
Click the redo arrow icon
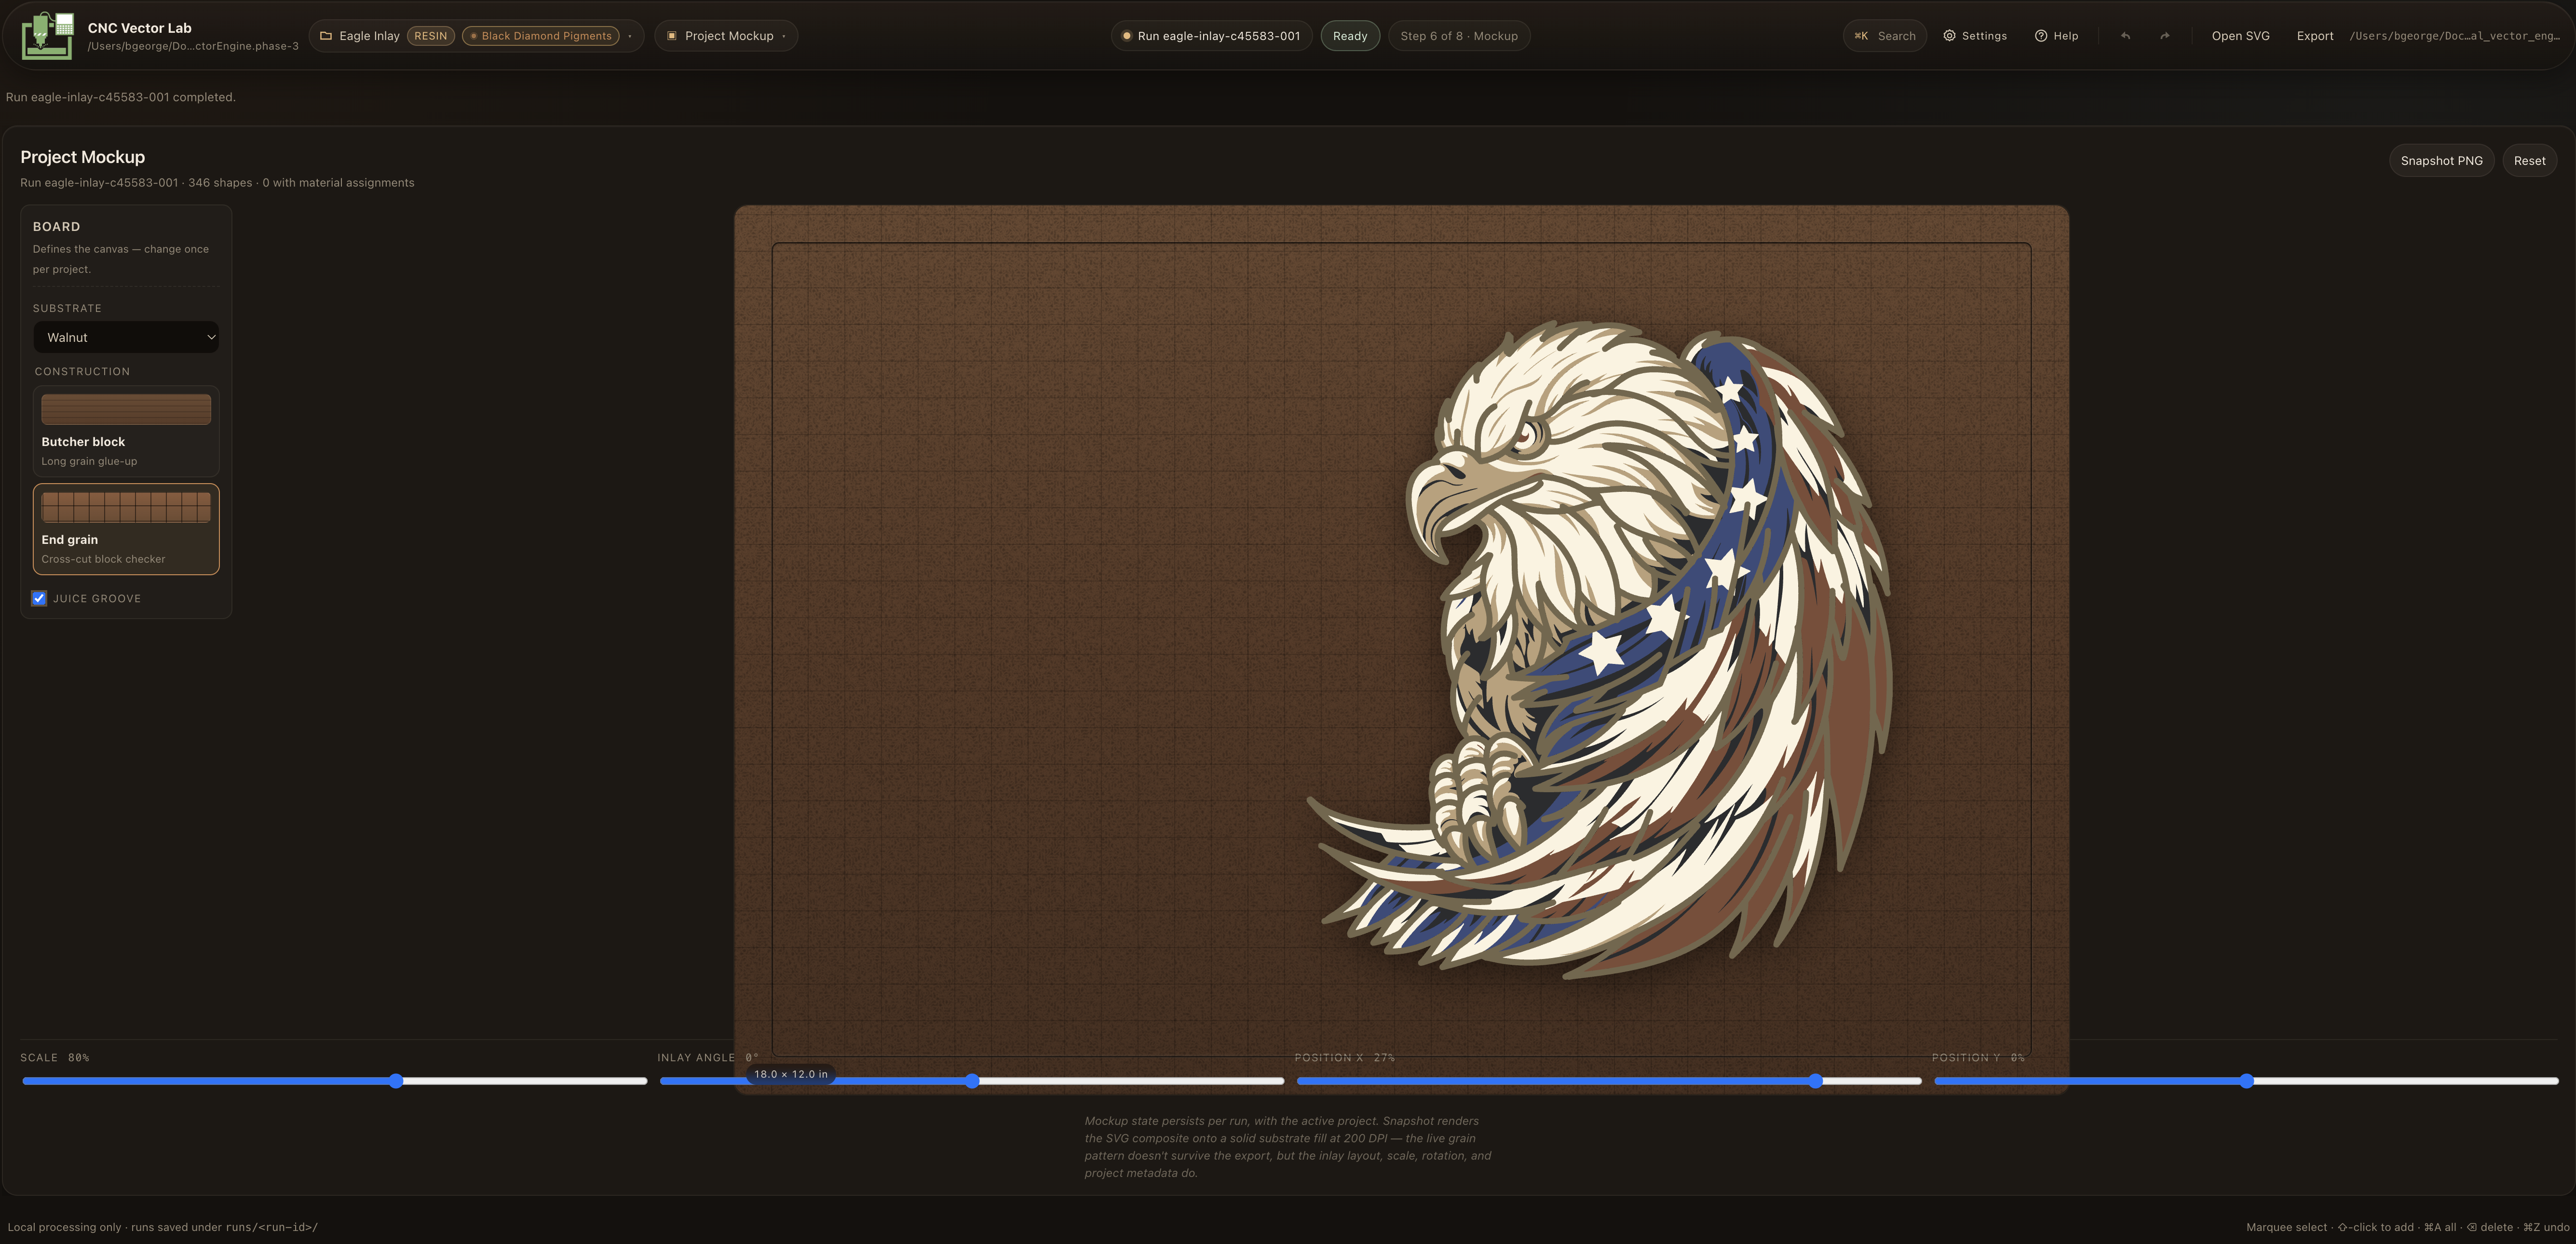[x=2165, y=36]
